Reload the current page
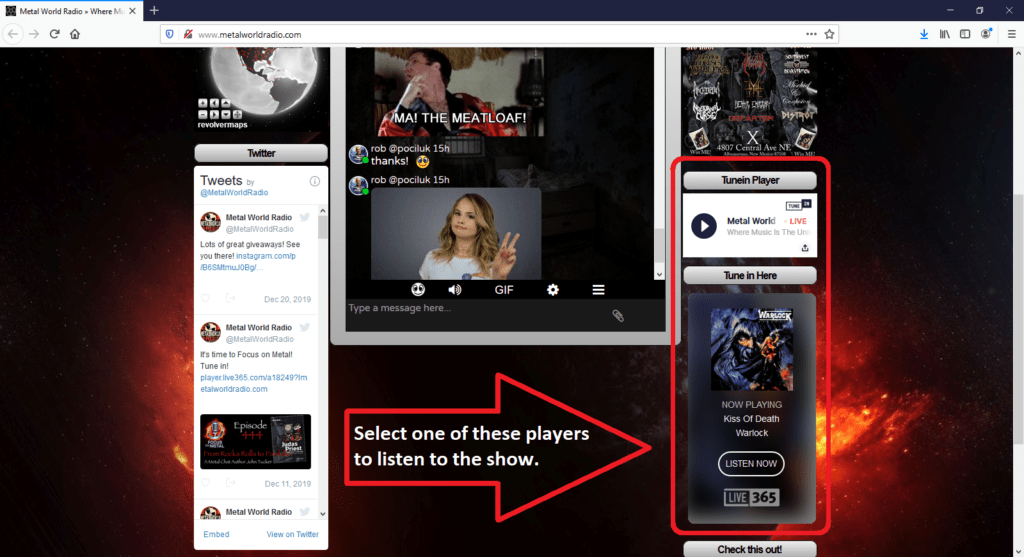 tap(55, 34)
